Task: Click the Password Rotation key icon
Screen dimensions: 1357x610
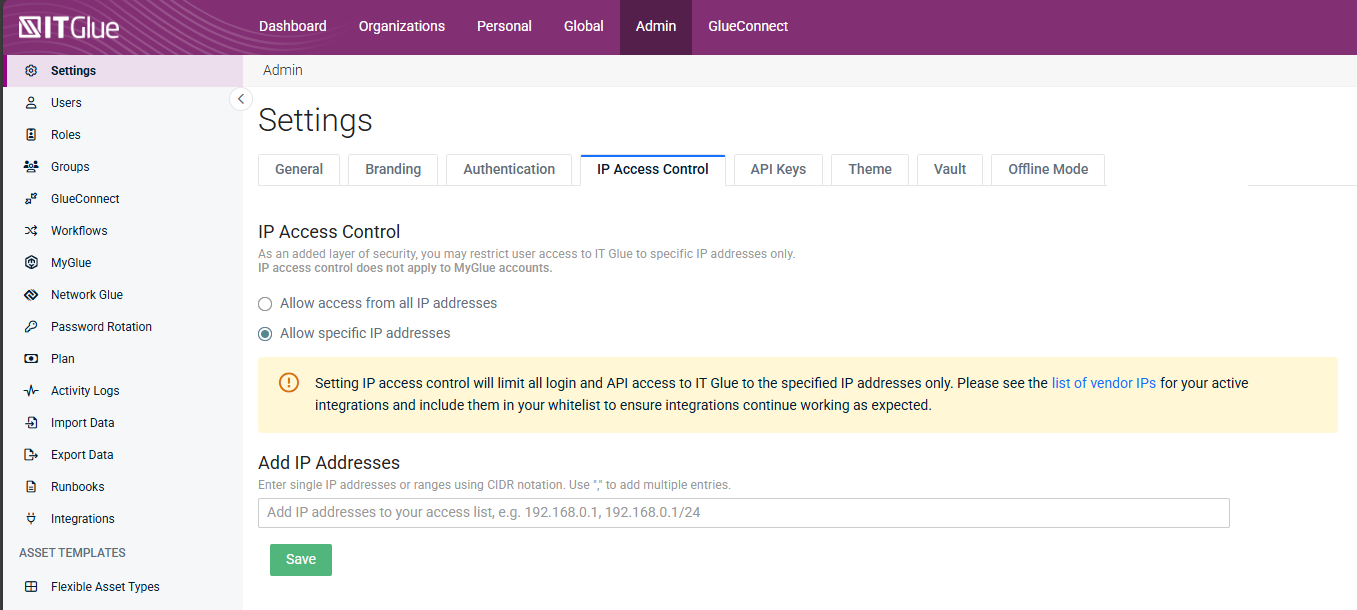Action: 31,327
